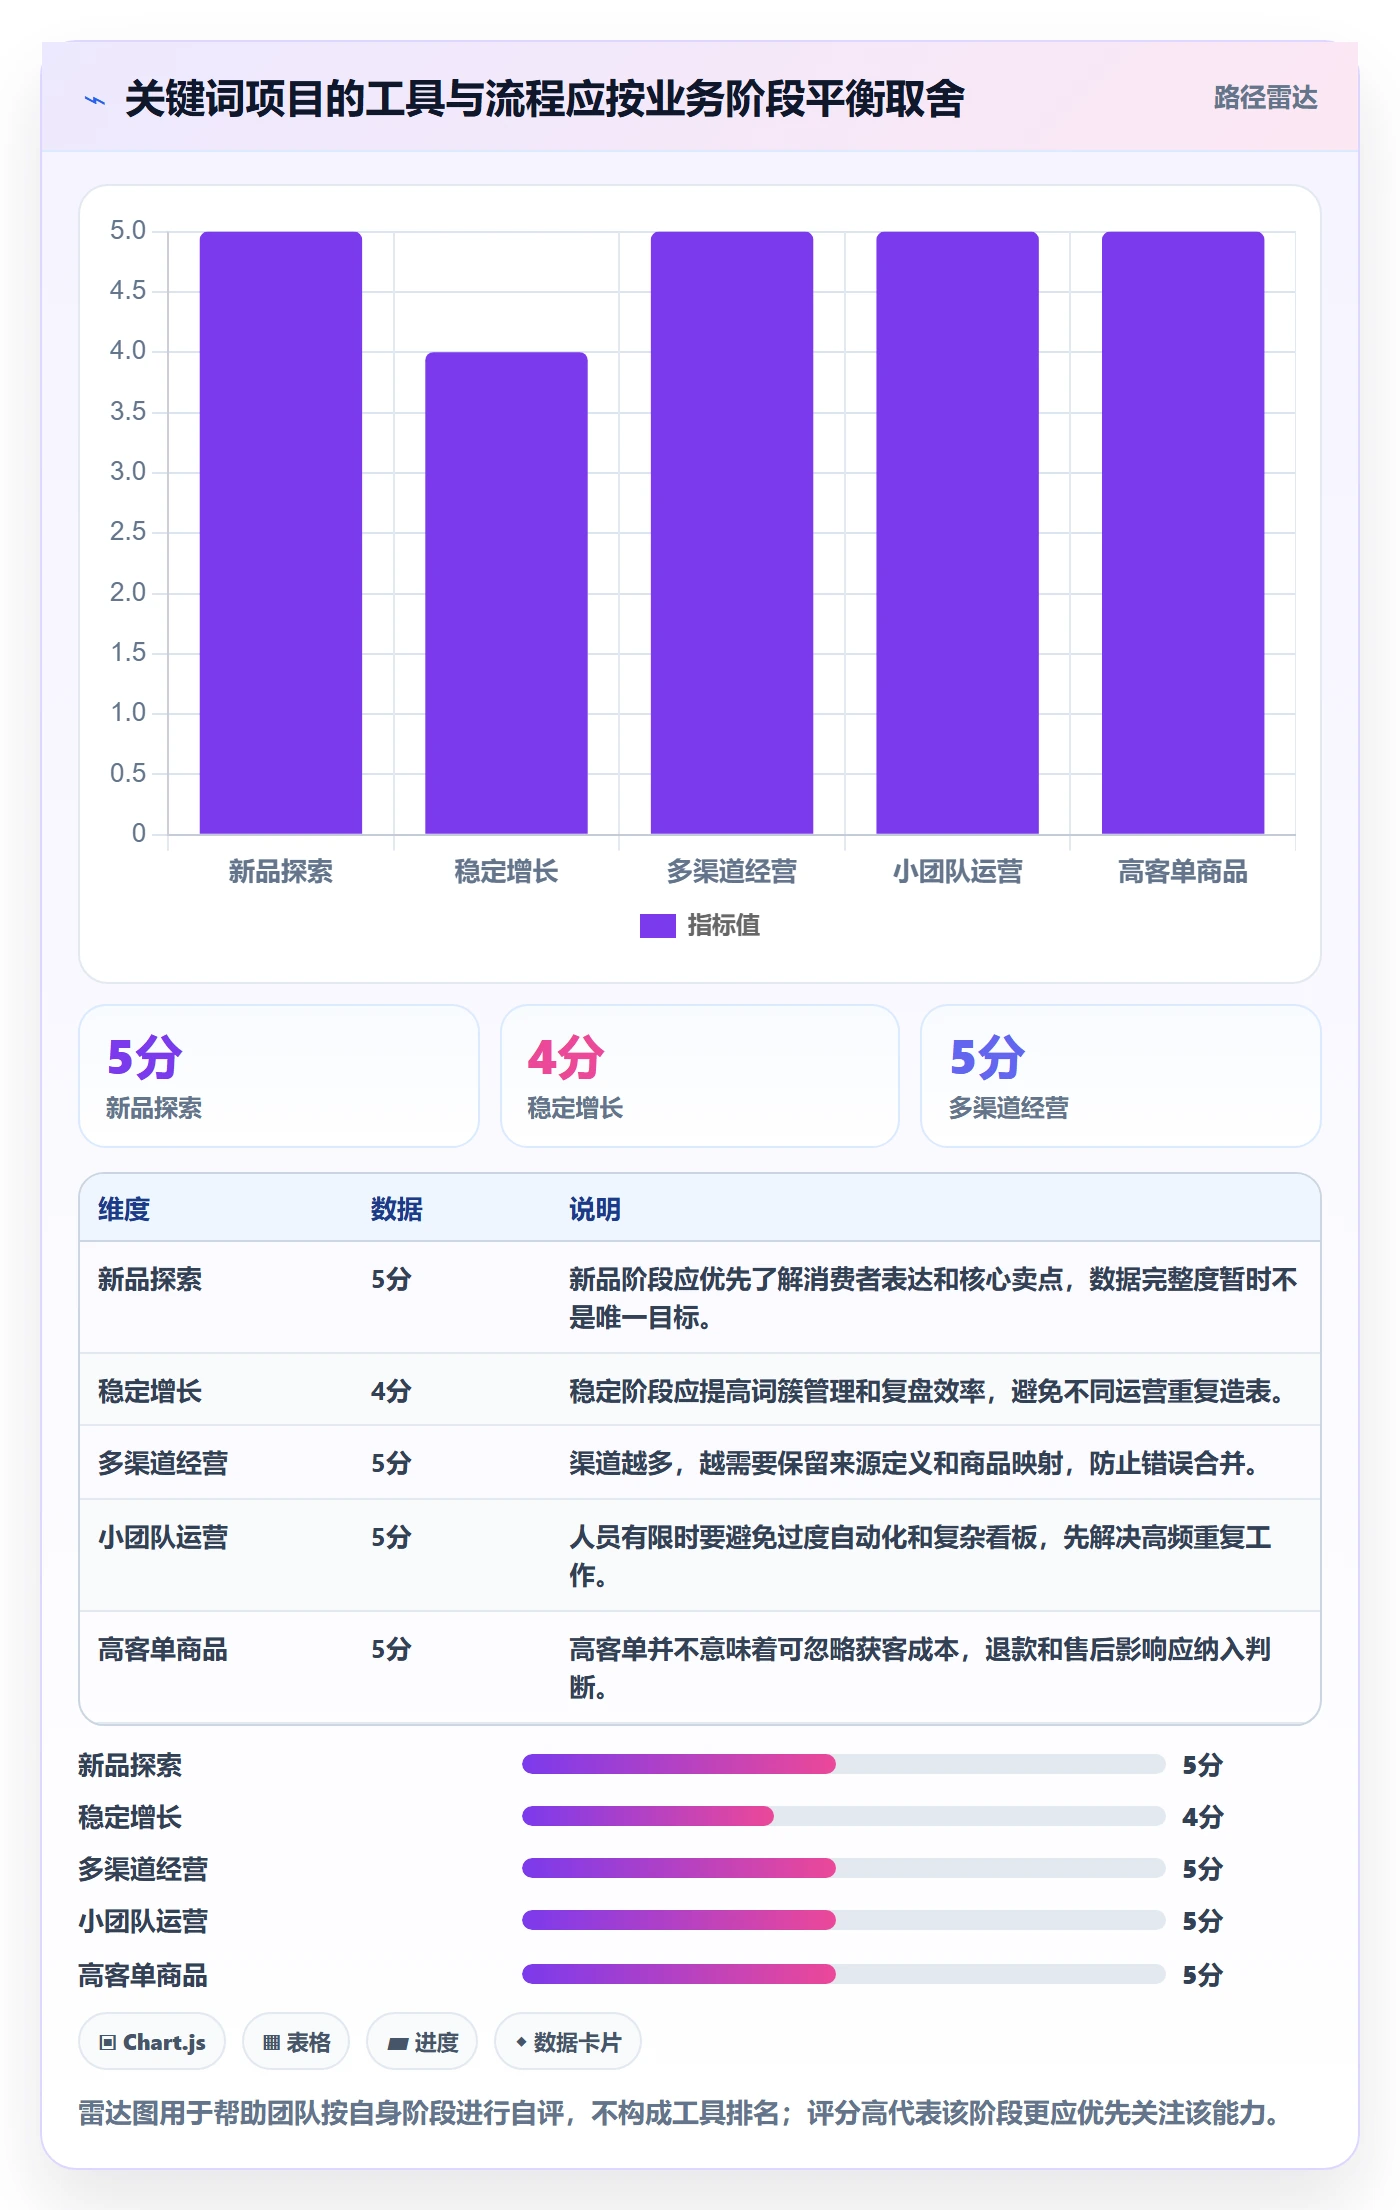Click the description starting 渠道越多

(x=914, y=1463)
